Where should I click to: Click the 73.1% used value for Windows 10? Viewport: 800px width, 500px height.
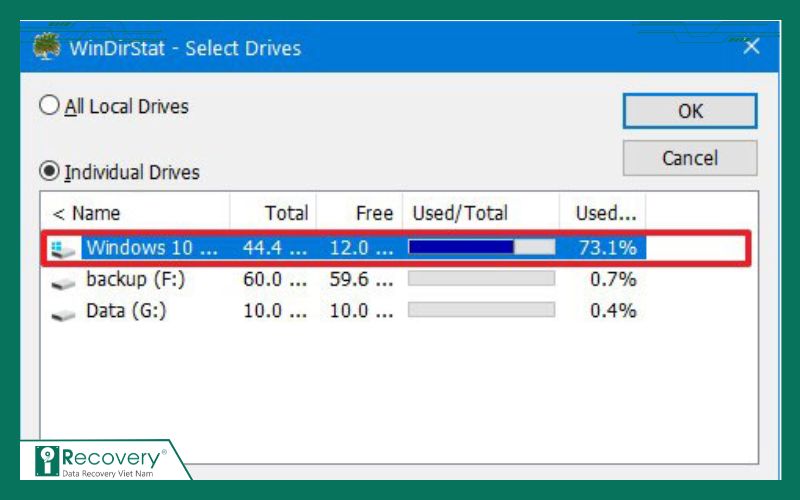[x=607, y=248]
